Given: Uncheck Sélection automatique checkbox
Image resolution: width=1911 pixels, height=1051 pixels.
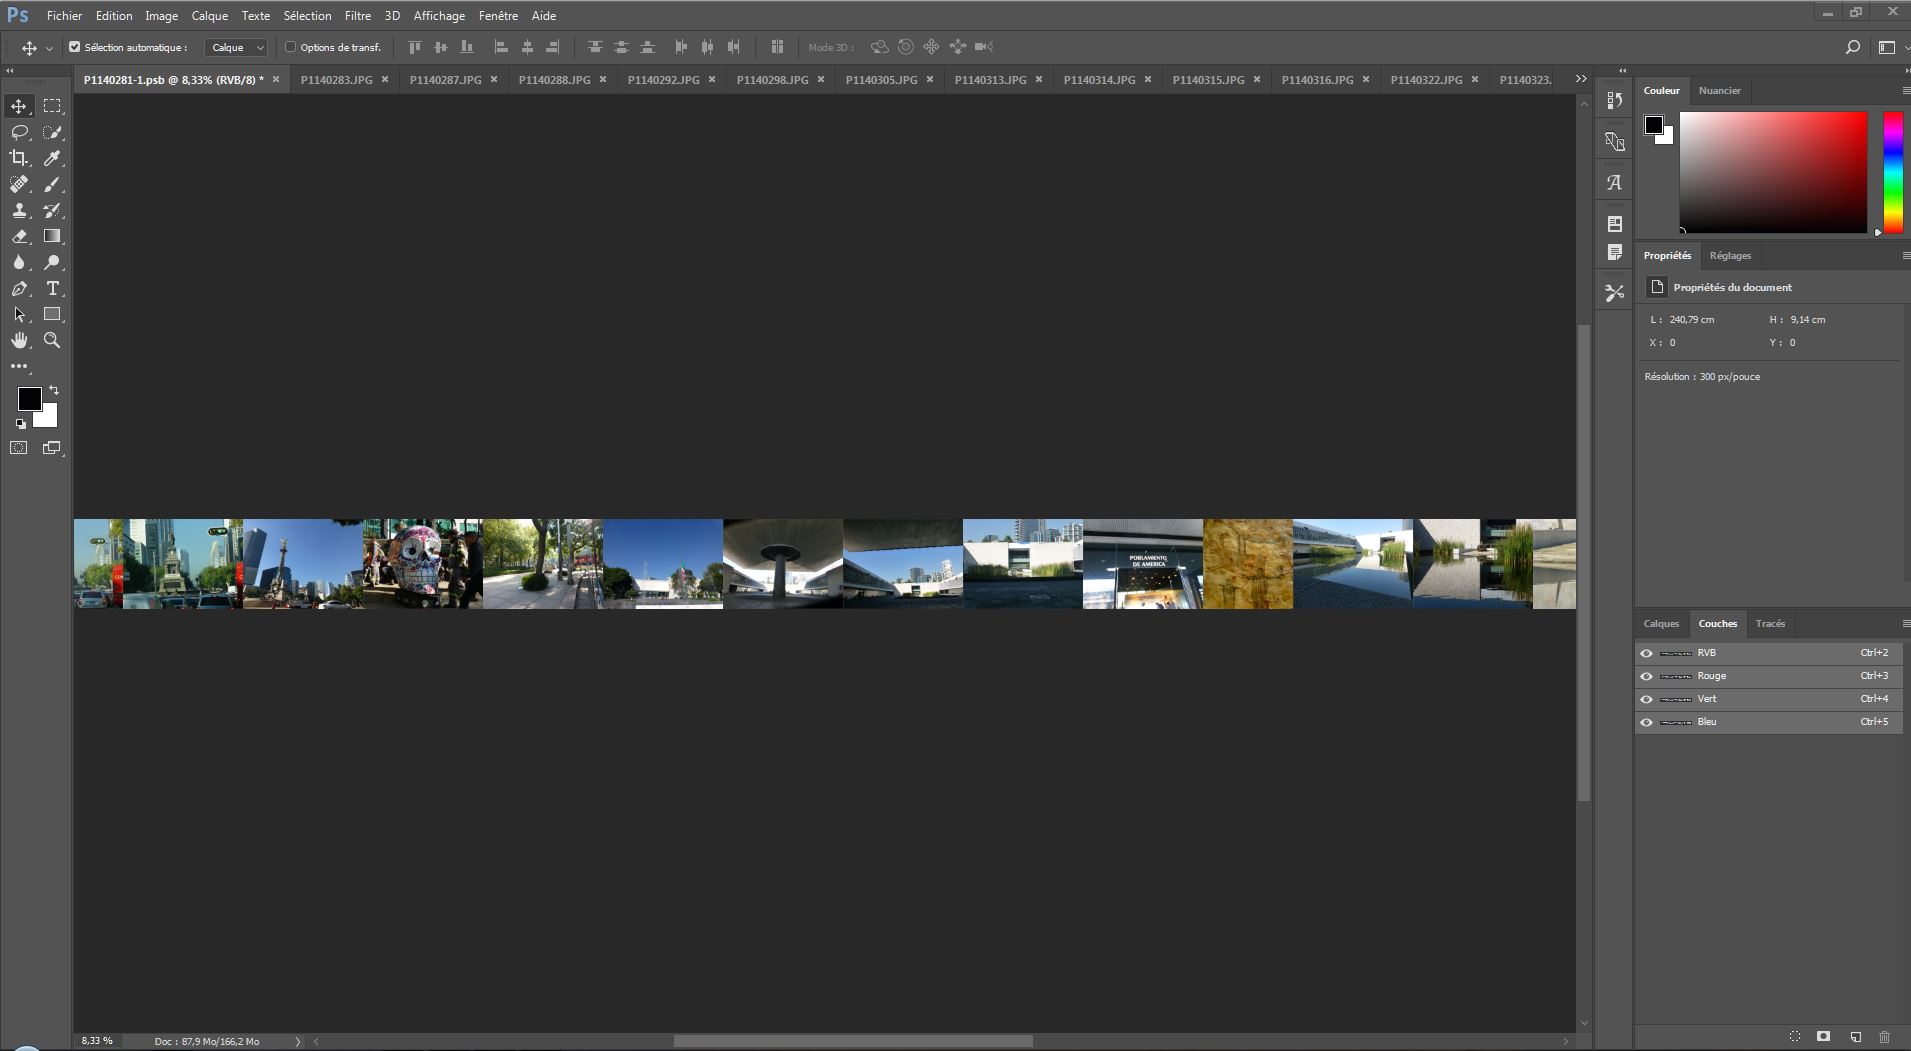Looking at the screenshot, I should 74,47.
